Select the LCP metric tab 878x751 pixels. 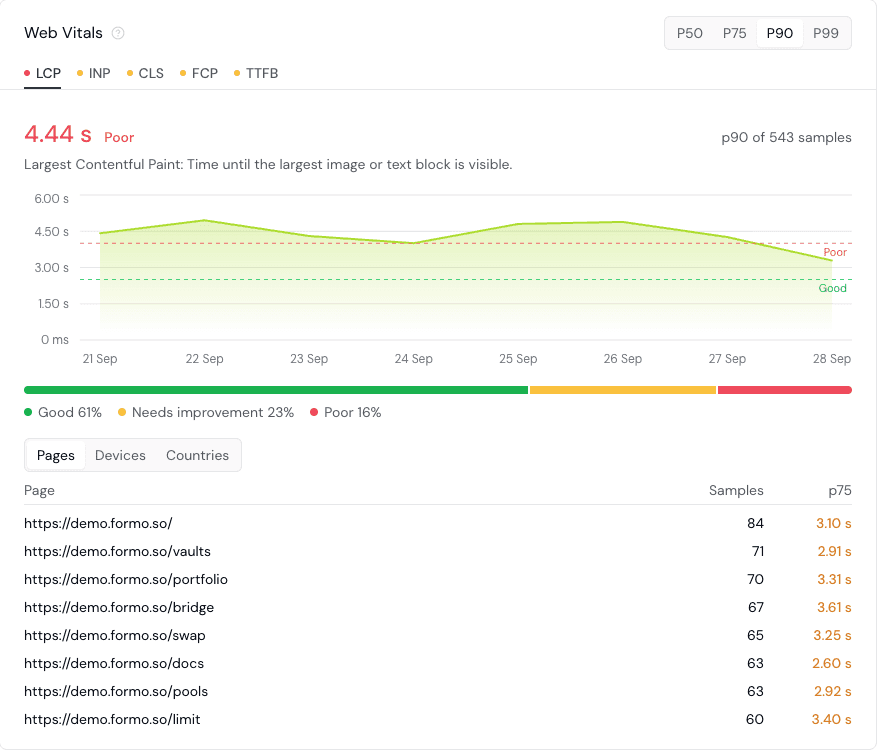(43, 73)
